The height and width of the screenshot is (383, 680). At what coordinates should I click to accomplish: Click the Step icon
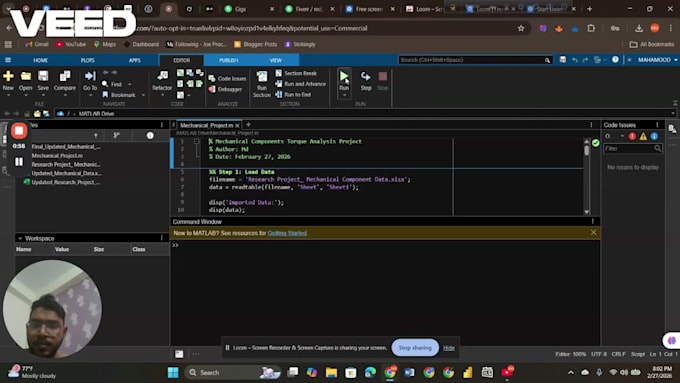(x=366, y=76)
